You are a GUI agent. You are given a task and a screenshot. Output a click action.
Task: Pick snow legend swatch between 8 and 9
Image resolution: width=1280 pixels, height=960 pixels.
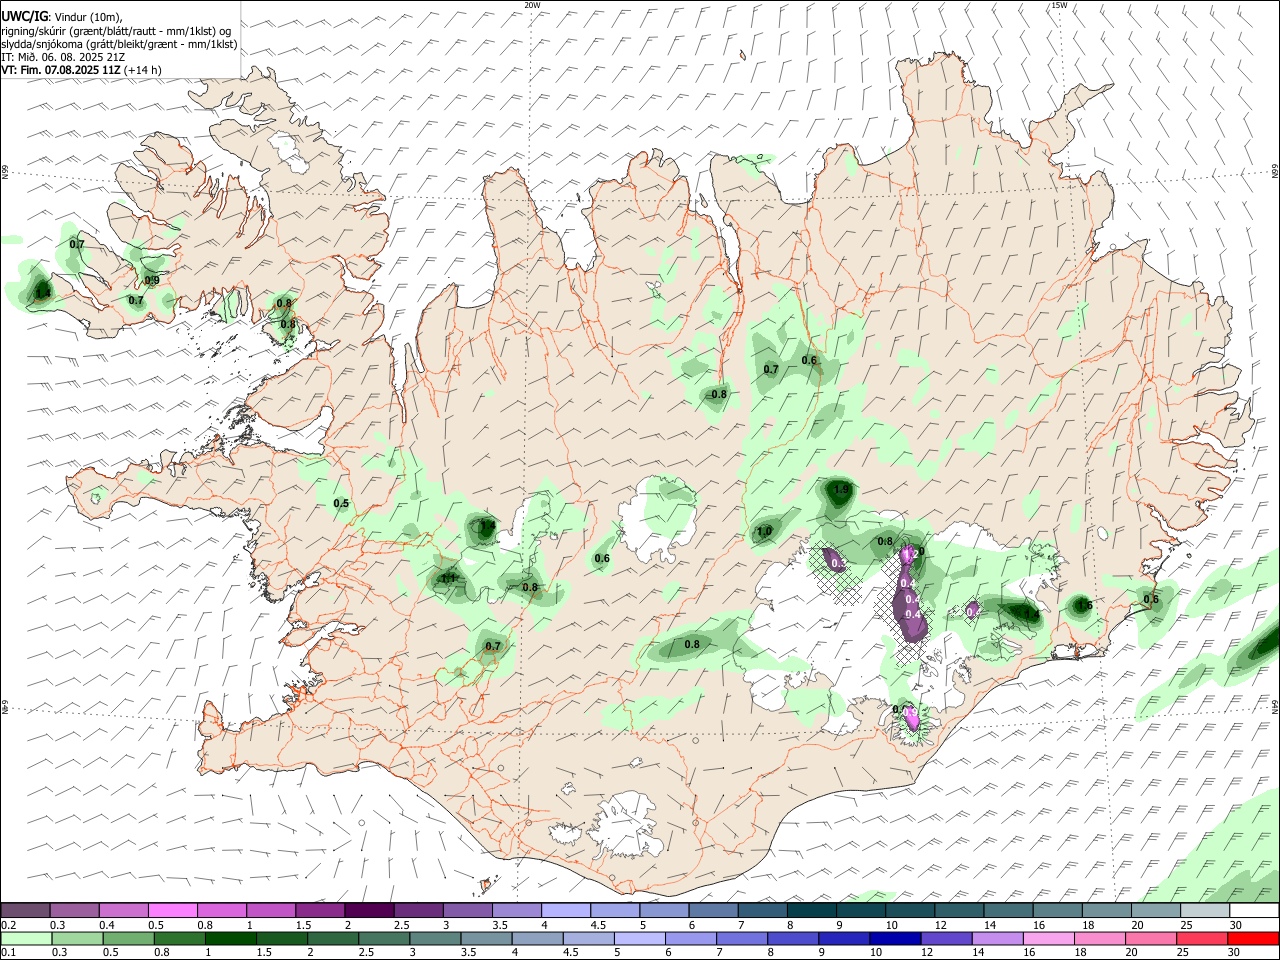pyautogui.click(x=812, y=910)
